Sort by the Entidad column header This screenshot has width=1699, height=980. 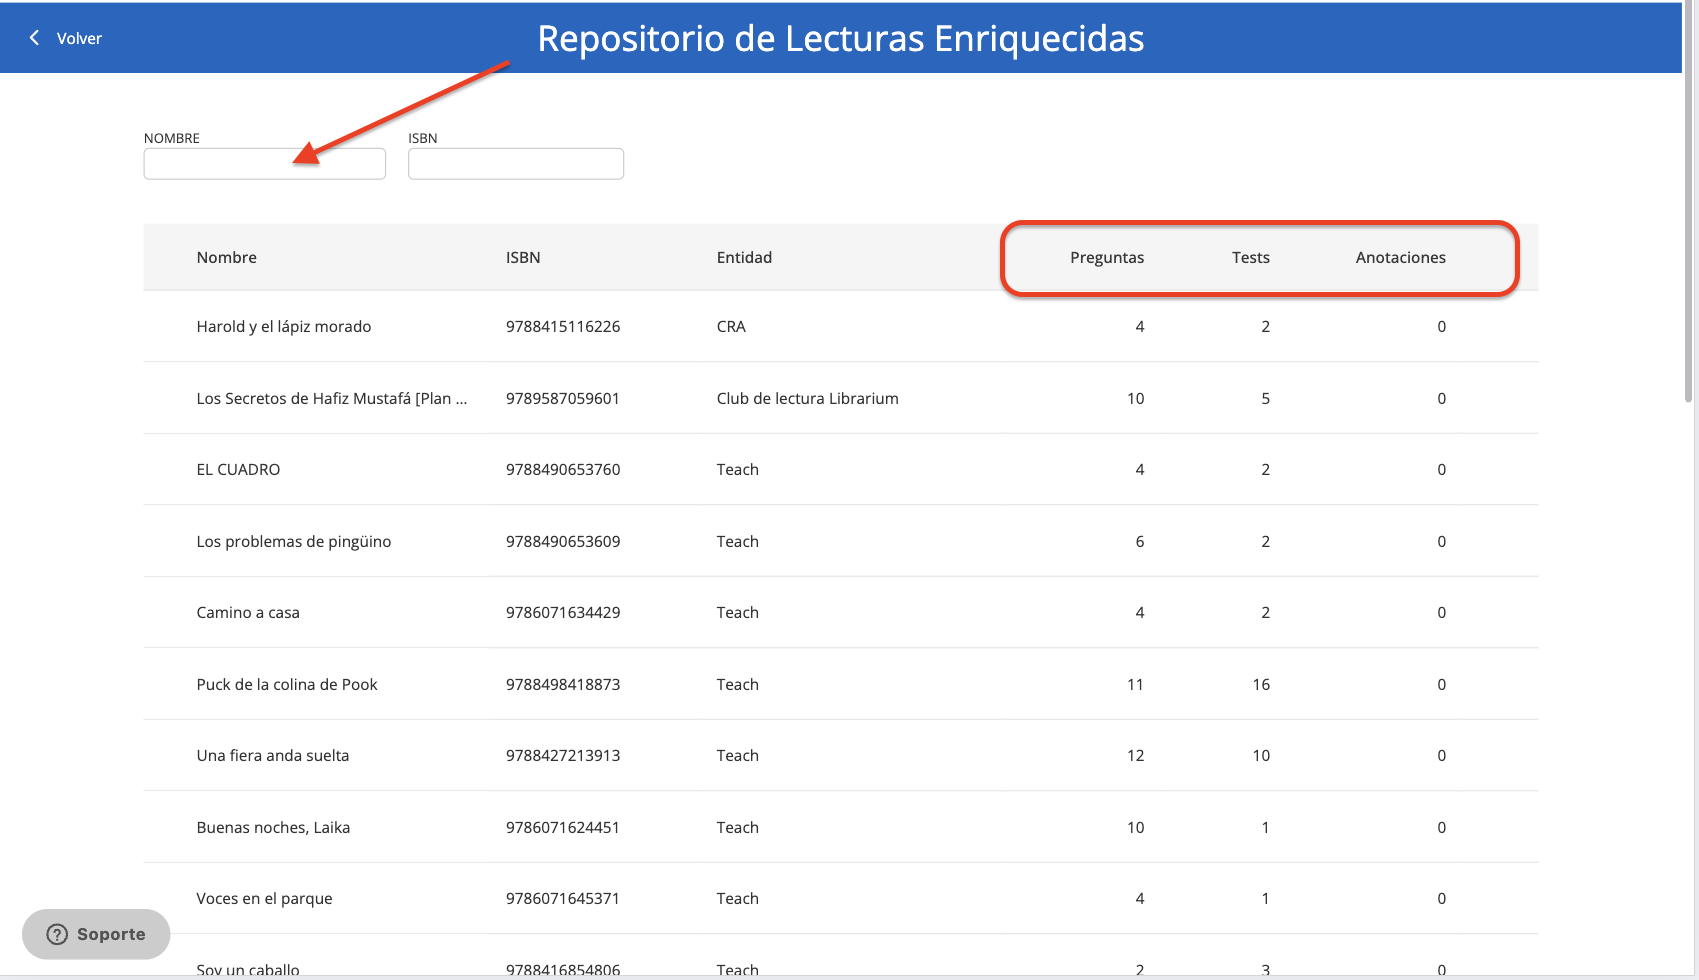pos(744,257)
